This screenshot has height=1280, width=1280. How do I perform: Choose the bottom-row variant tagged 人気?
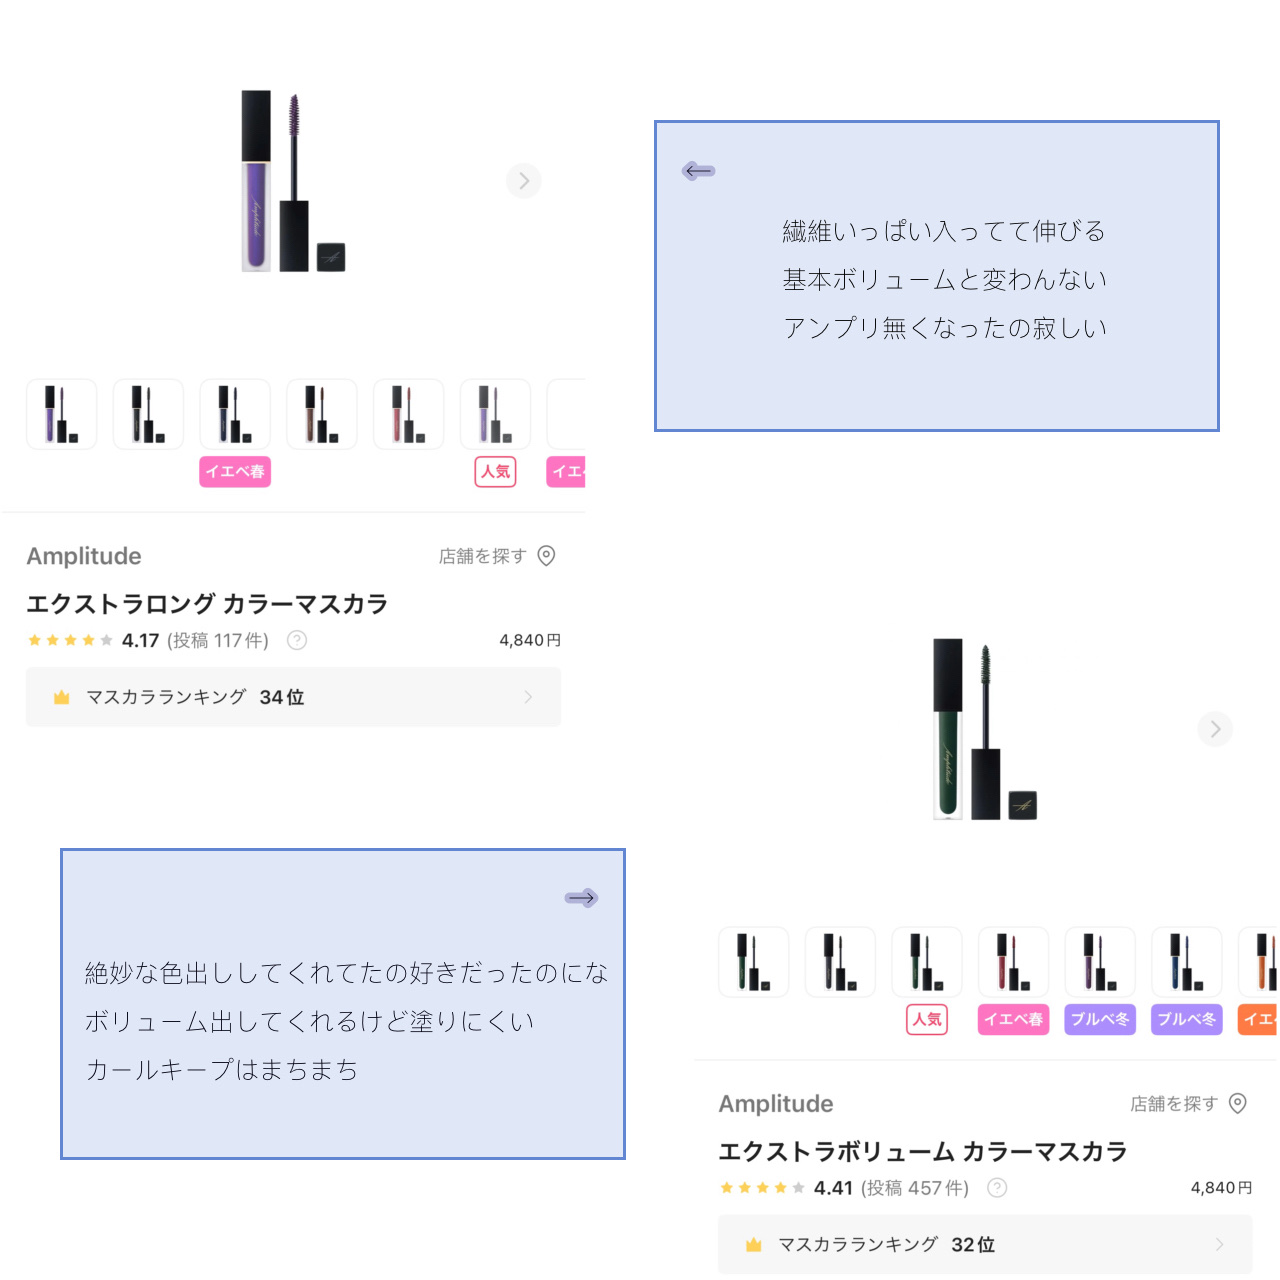pos(927,962)
